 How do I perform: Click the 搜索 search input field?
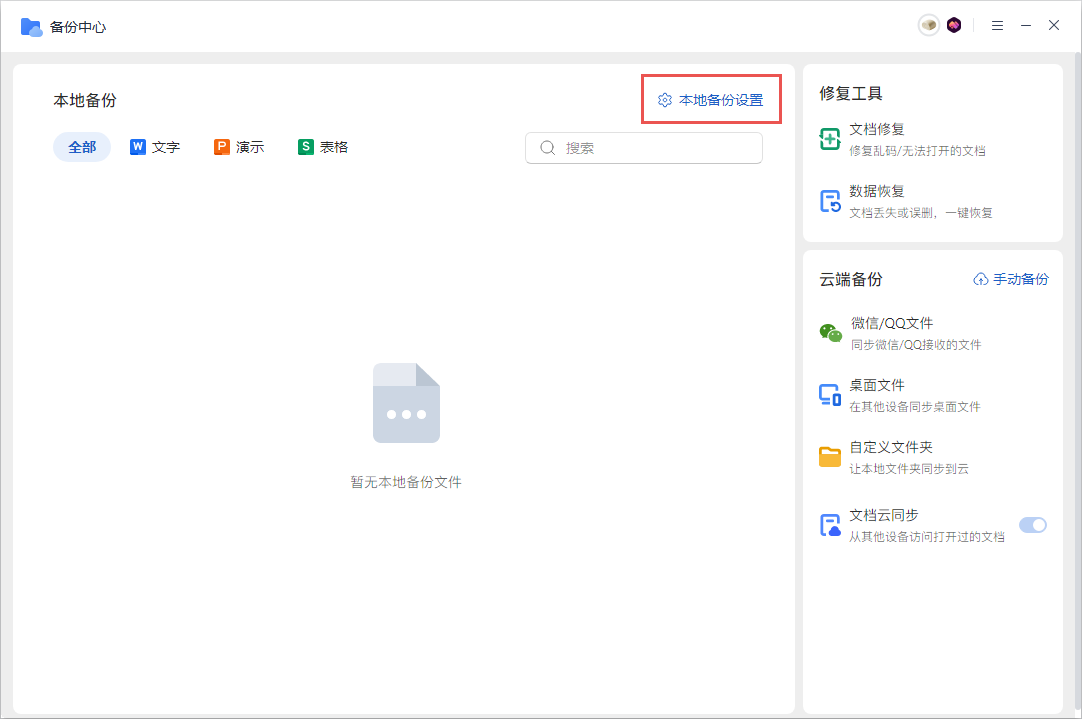pos(655,148)
